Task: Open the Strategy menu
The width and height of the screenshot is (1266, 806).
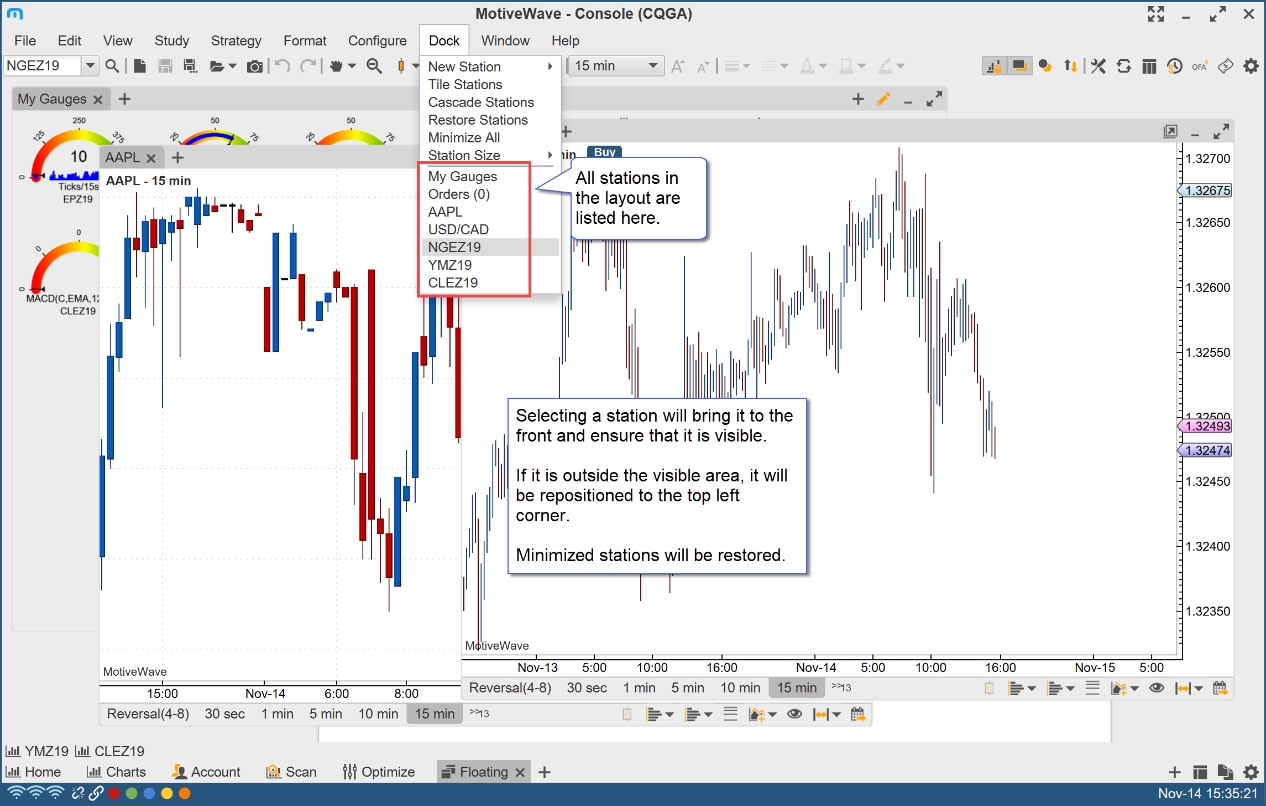Action: (236, 41)
